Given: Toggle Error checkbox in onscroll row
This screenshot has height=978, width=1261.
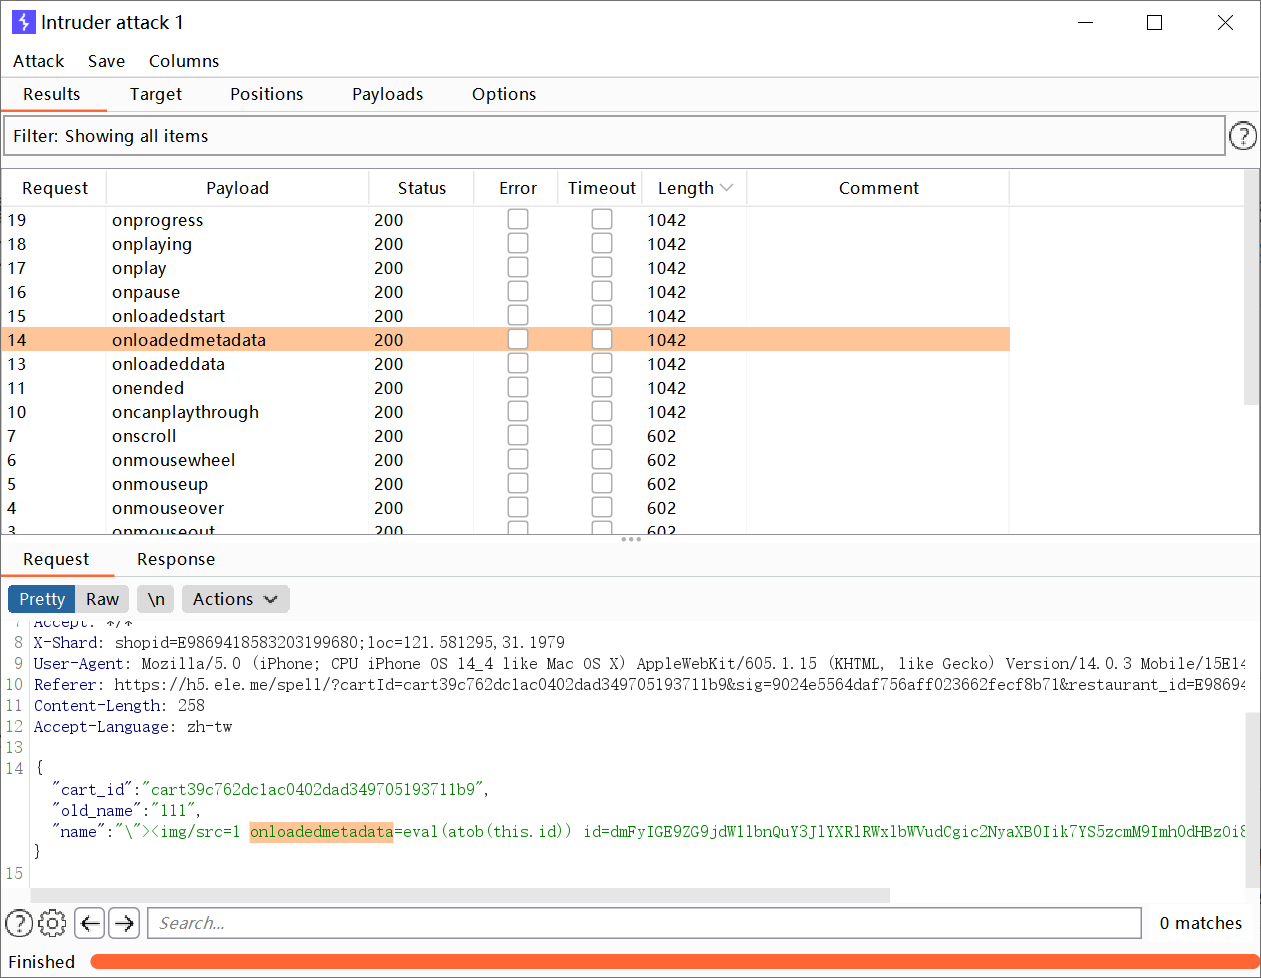Looking at the screenshot, I should [517, 435].
